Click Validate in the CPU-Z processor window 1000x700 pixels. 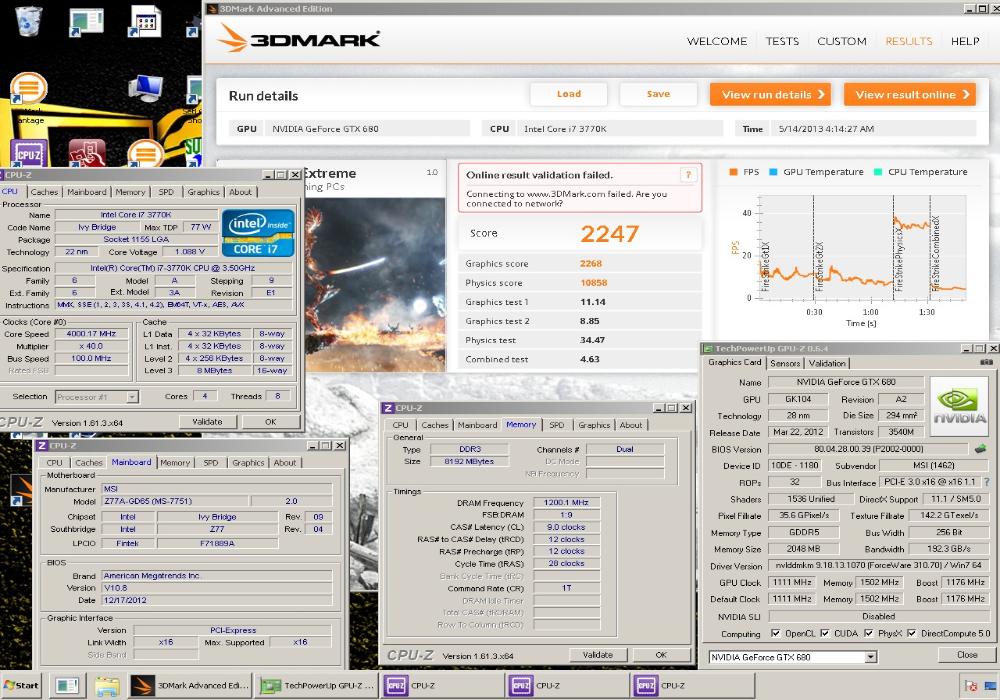point(207,421)
